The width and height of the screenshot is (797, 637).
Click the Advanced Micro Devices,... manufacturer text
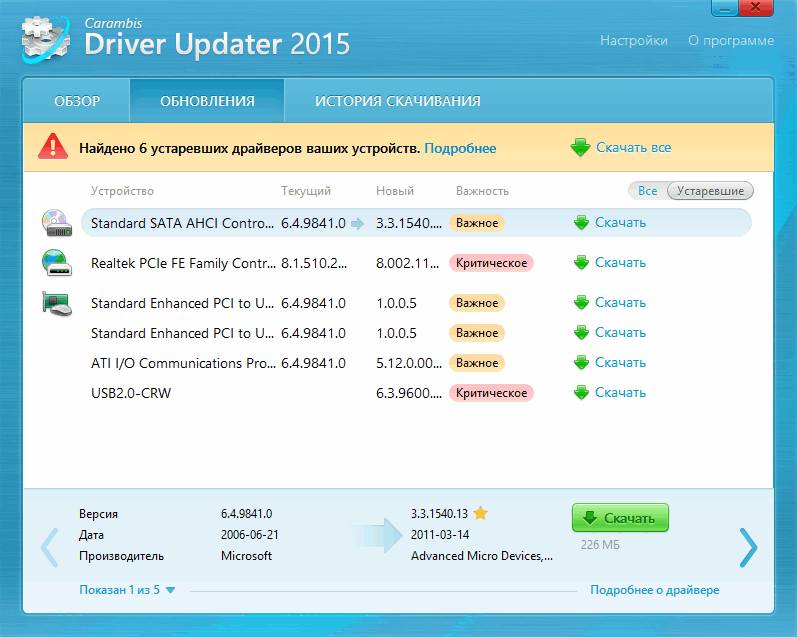coord(482,556)
